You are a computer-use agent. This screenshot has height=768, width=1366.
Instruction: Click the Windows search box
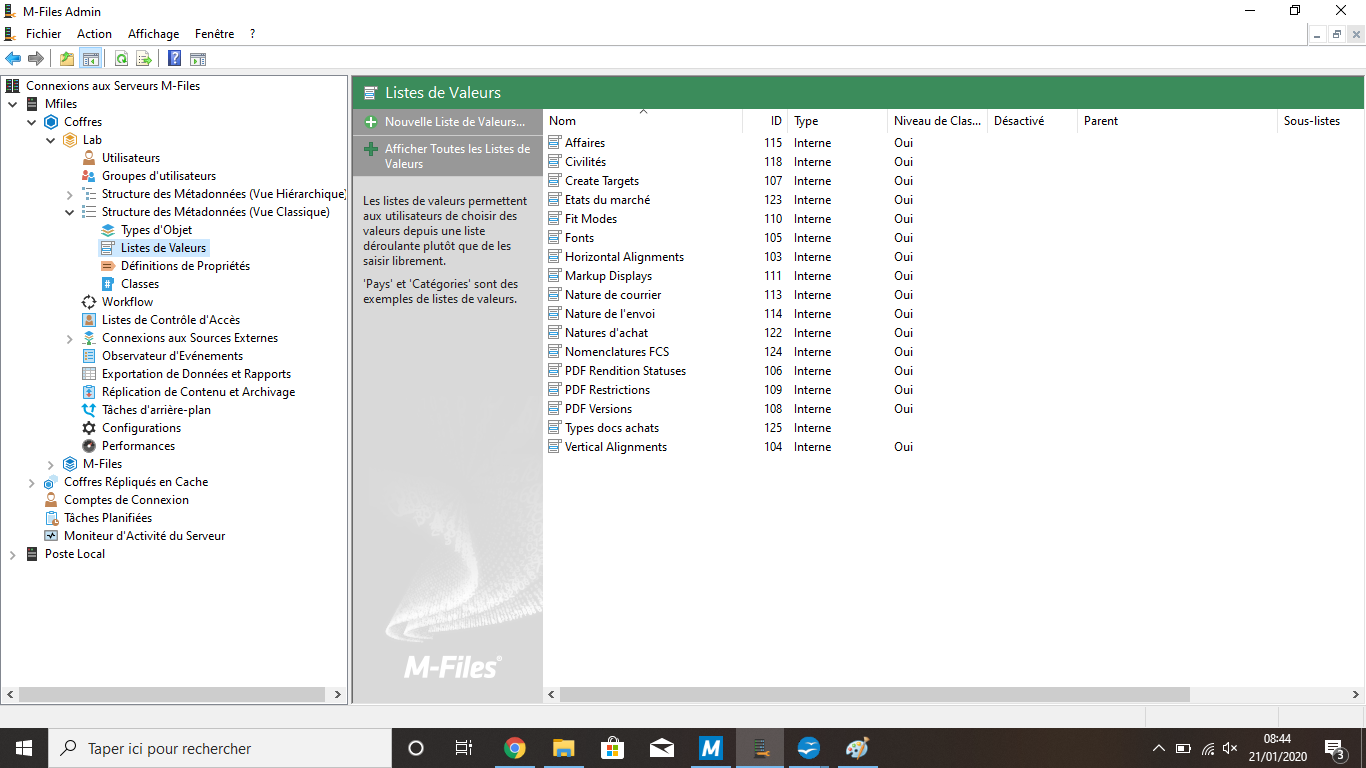pos(219,748)
